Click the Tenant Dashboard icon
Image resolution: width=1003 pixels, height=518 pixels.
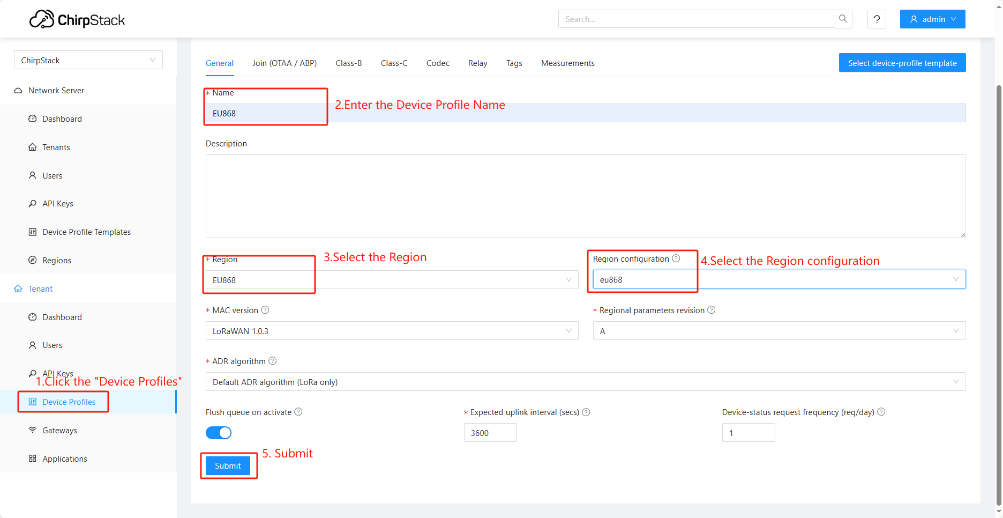(33, 317)
